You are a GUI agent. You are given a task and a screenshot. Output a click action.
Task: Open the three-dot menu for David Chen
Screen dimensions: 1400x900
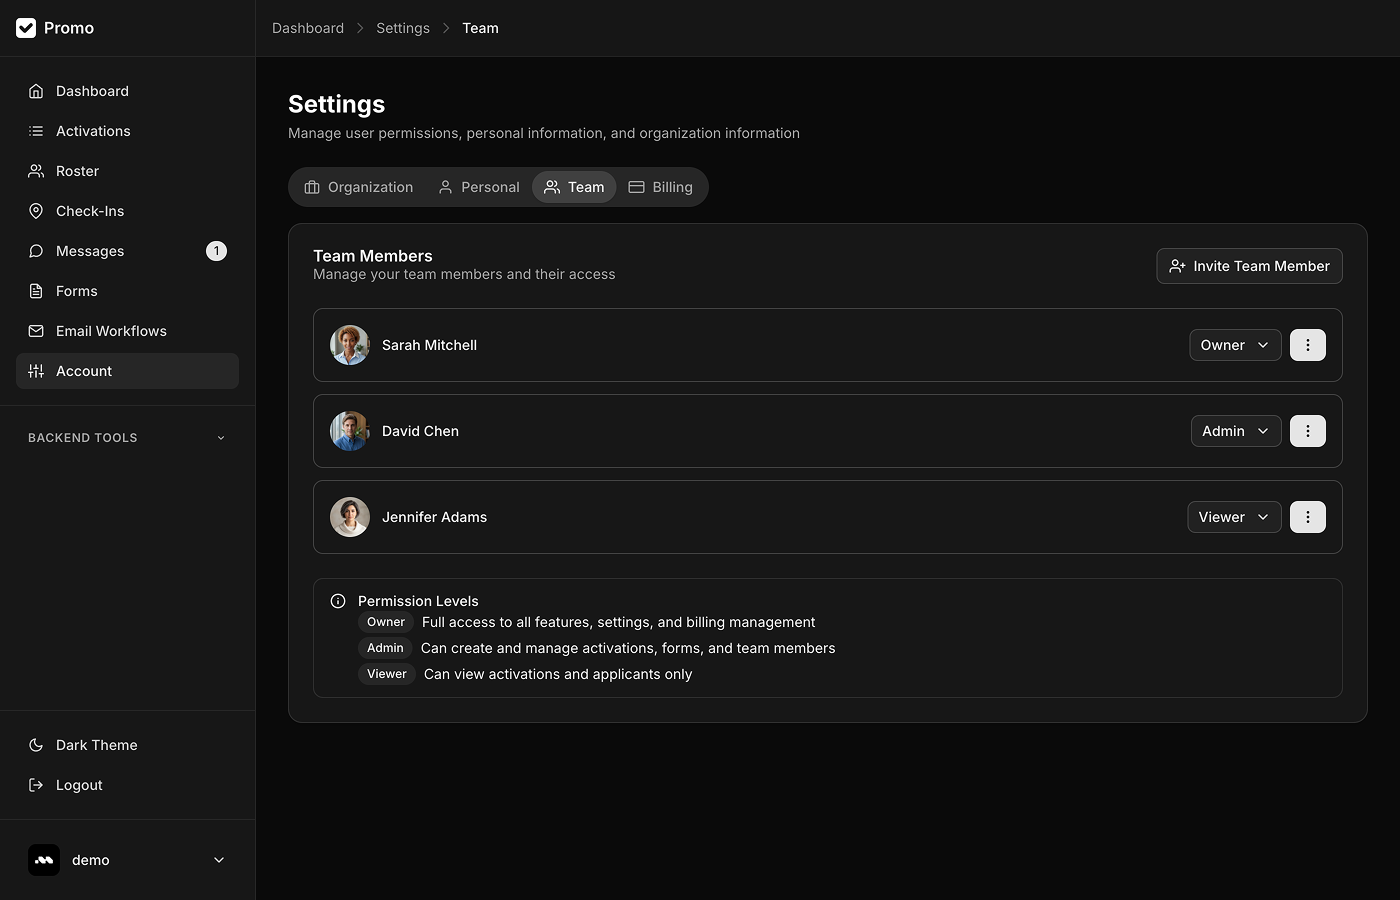(1307, 431)
